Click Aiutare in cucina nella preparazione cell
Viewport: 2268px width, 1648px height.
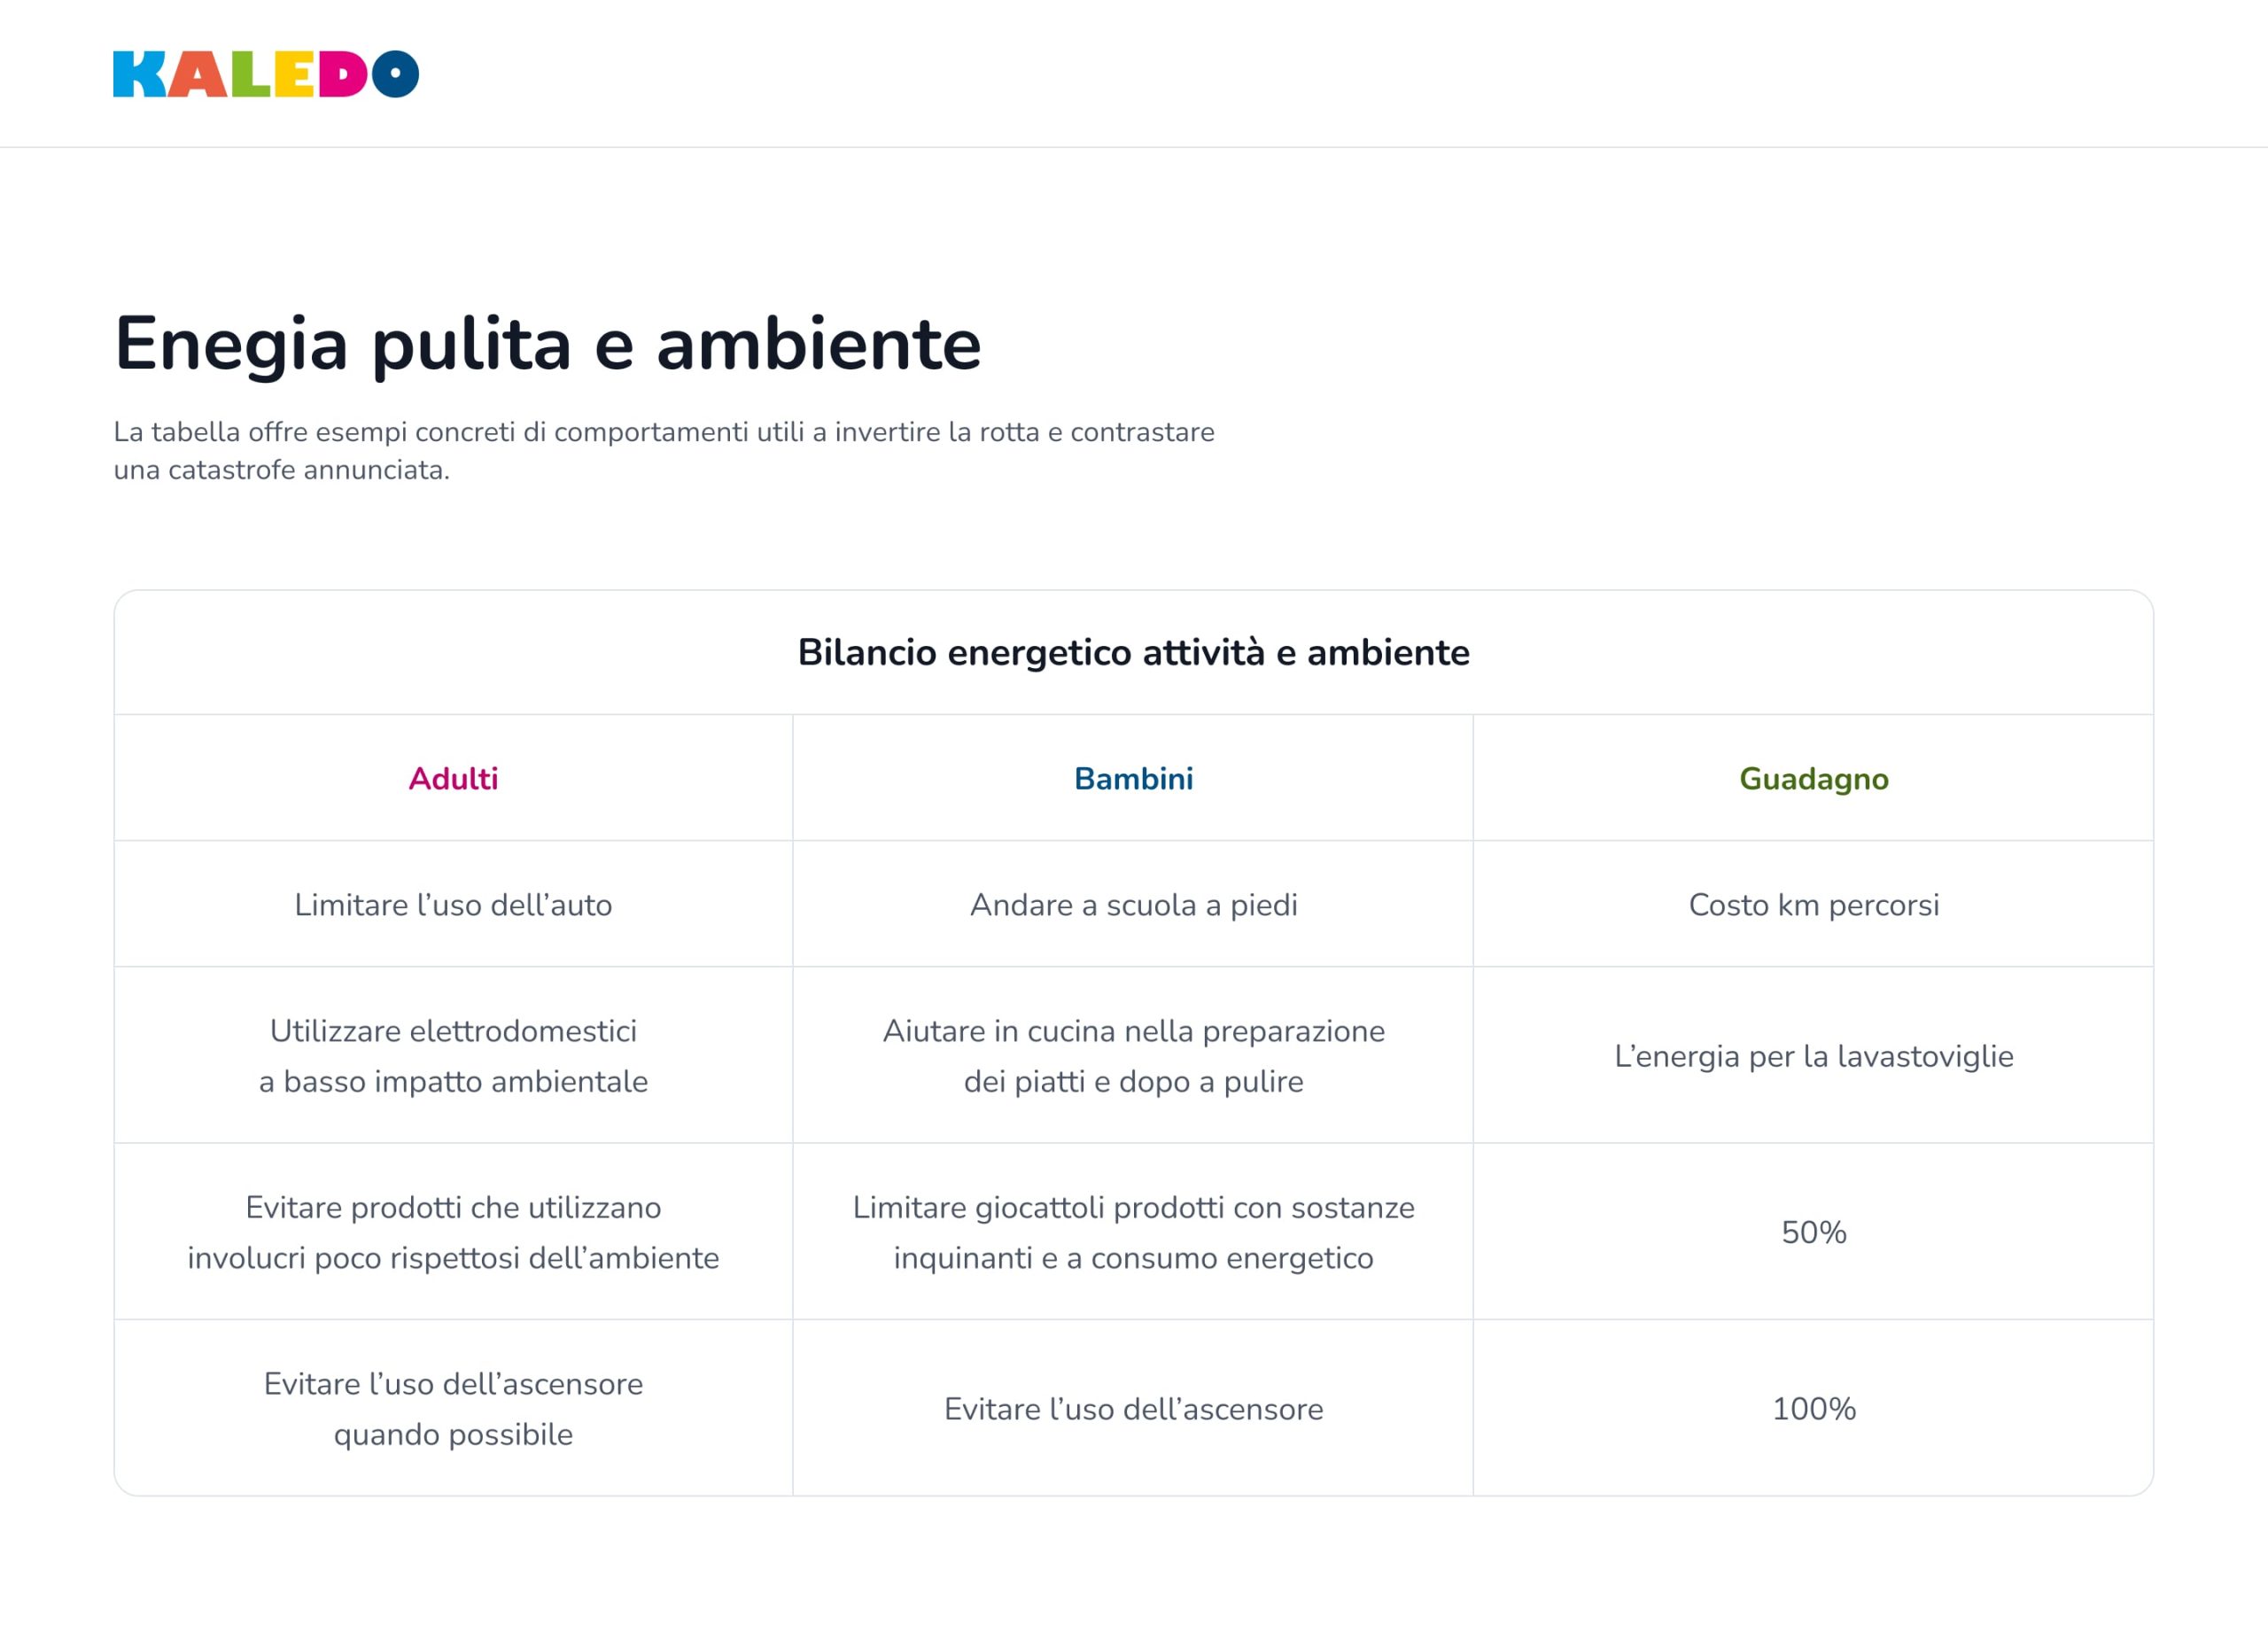tap(1133, 1055)
